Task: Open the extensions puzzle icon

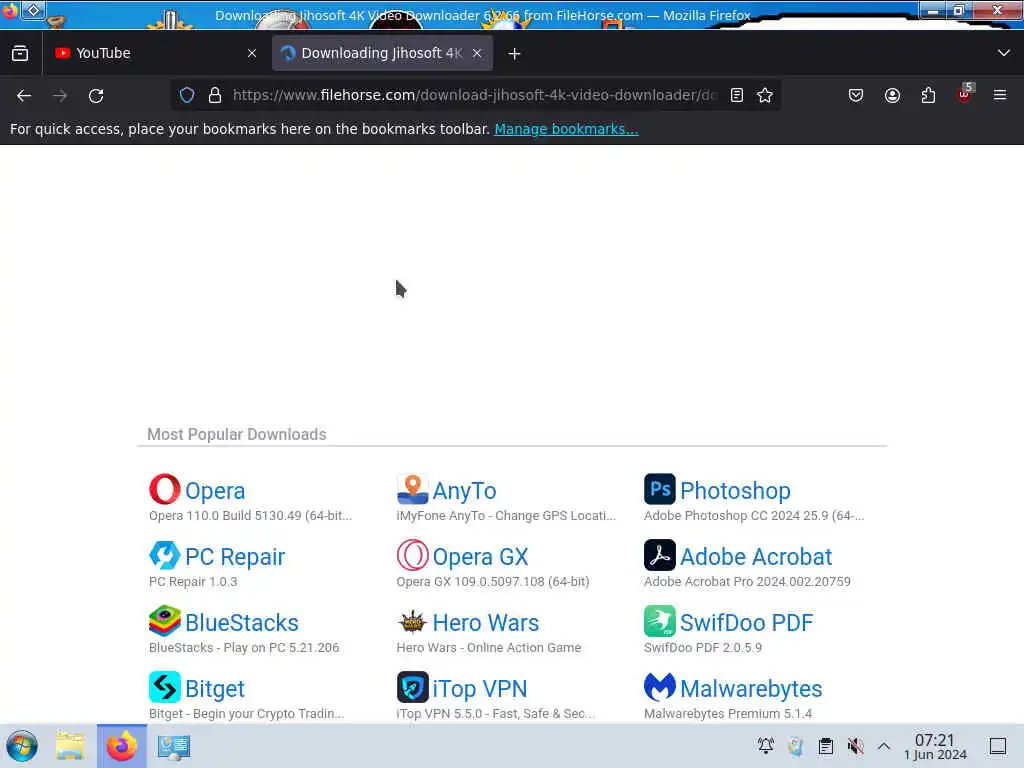Action: point(928,95)
